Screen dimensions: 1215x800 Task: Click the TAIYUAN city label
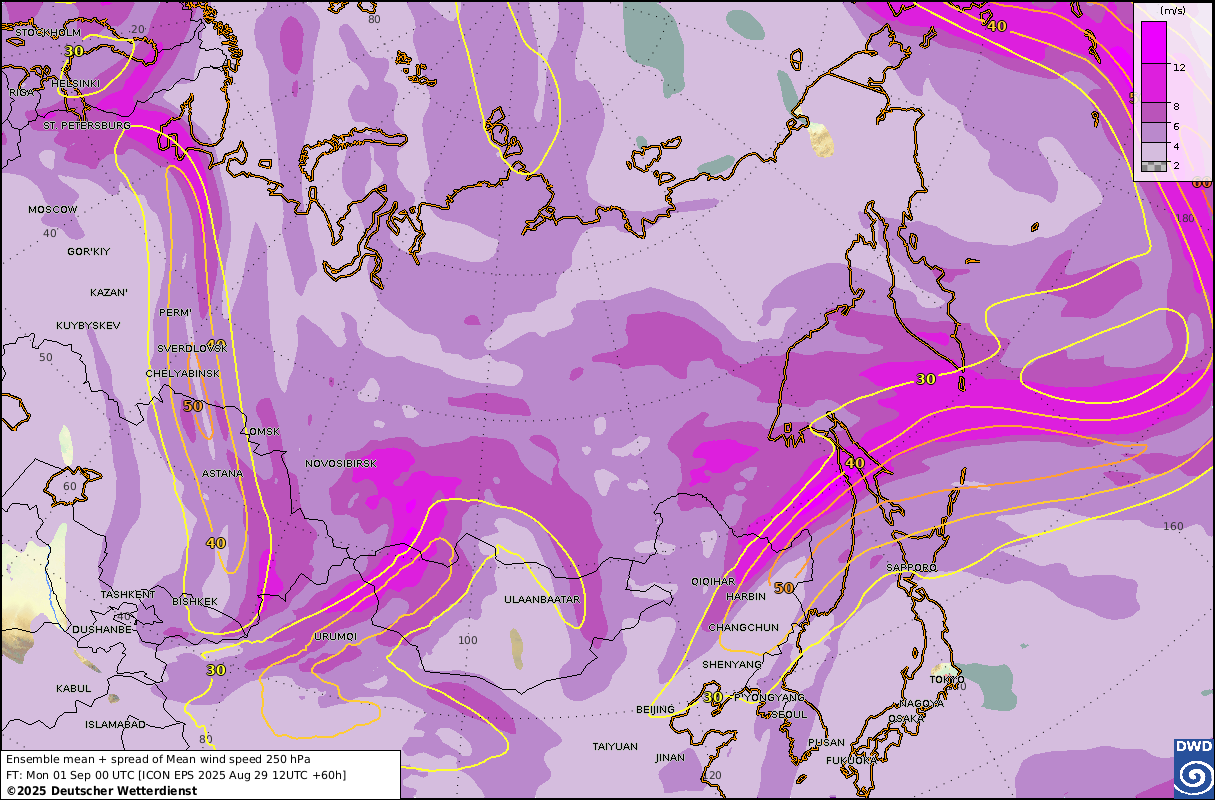click(x=615, y=746)
